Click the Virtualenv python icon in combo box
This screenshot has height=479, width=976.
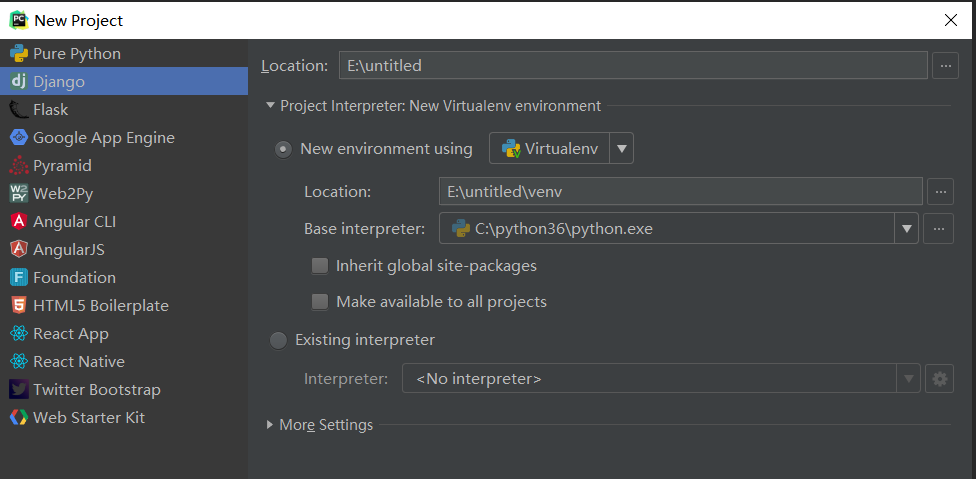coord(511,149)
